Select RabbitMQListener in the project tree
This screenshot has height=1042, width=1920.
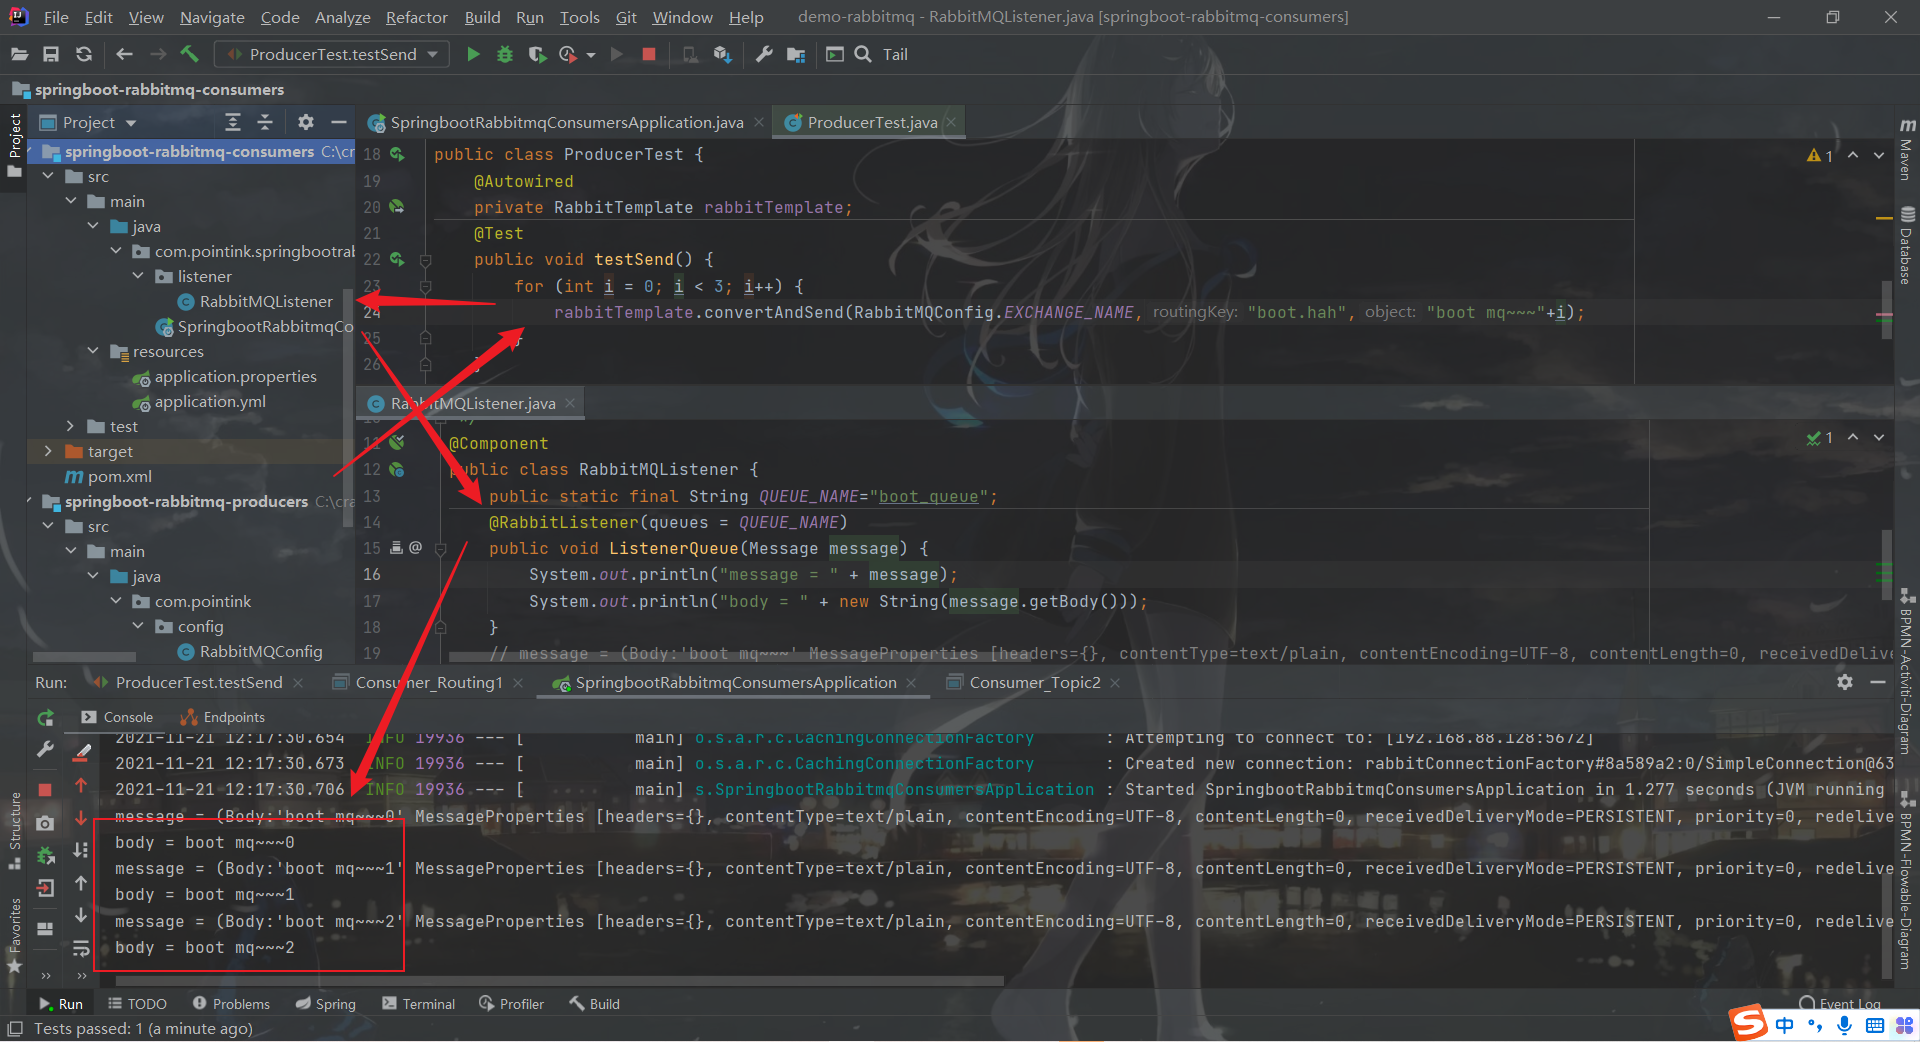pos(265,301)
